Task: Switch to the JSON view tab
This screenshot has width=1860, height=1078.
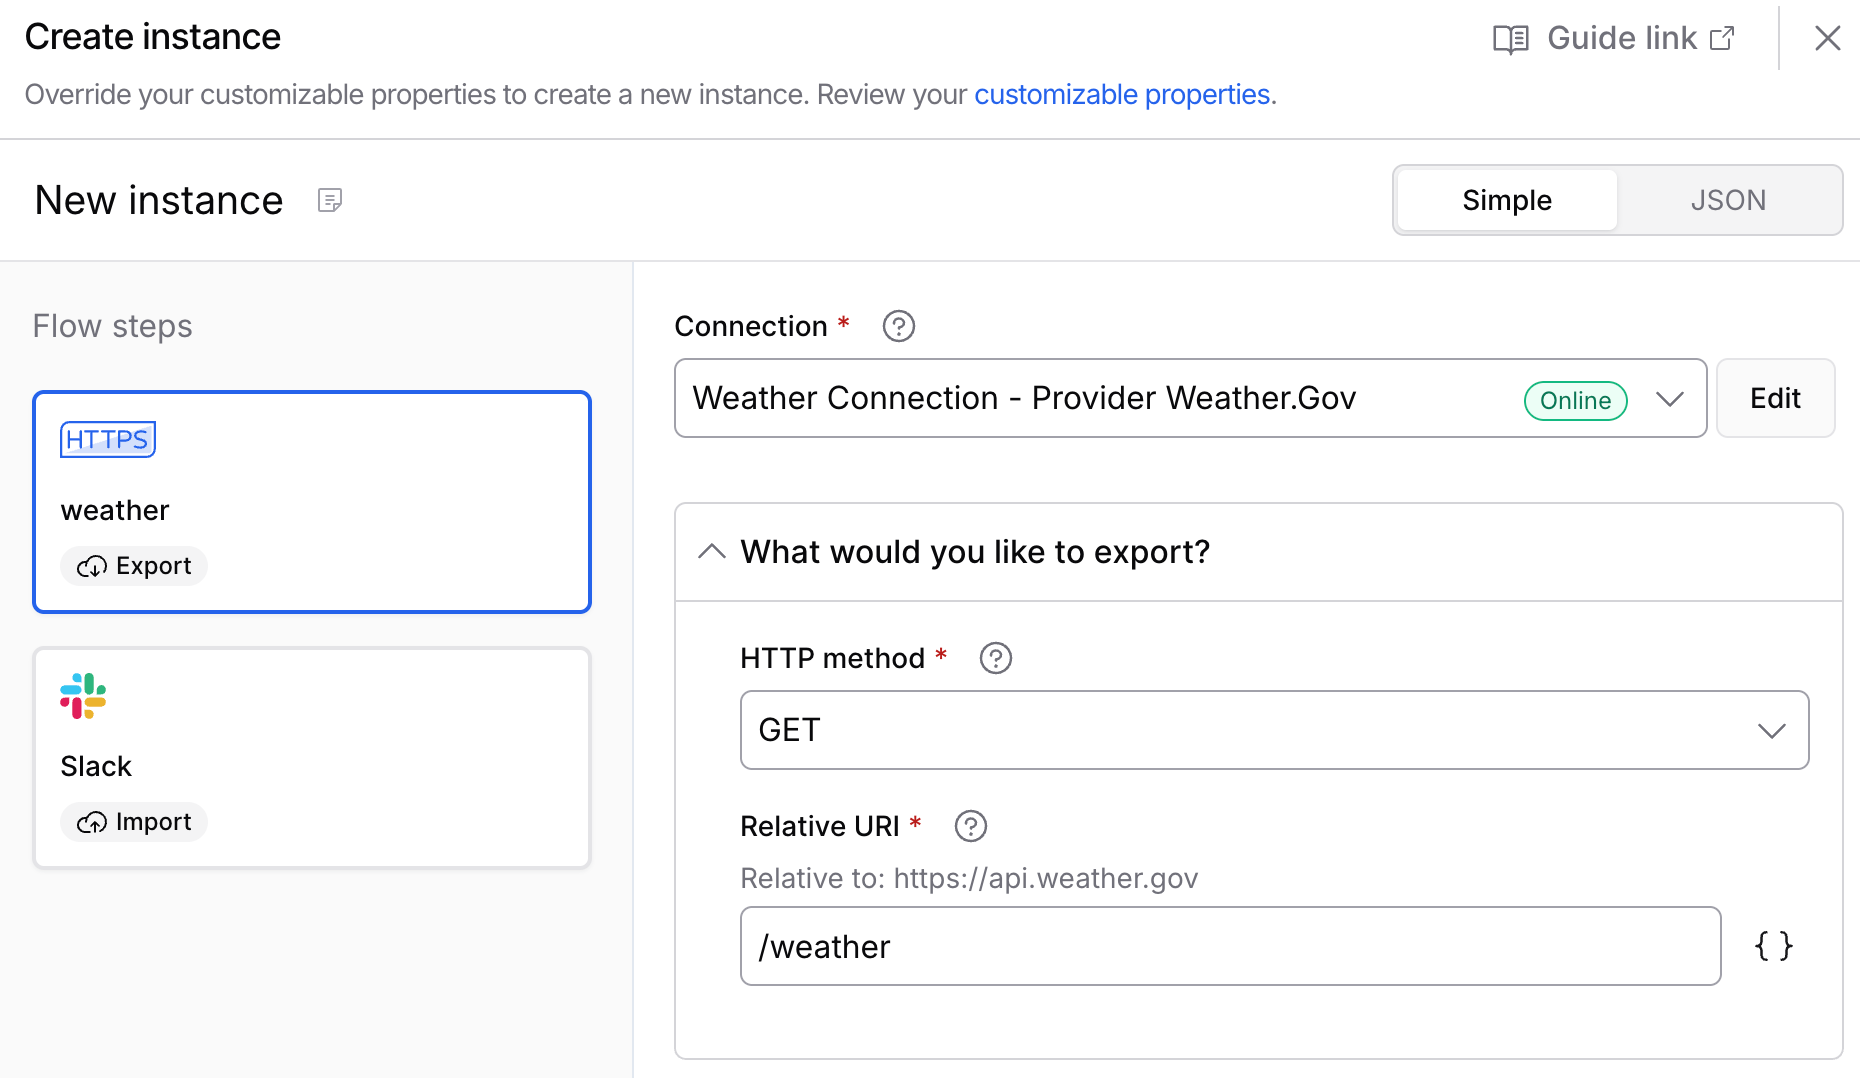Action: coord(1728,200)
